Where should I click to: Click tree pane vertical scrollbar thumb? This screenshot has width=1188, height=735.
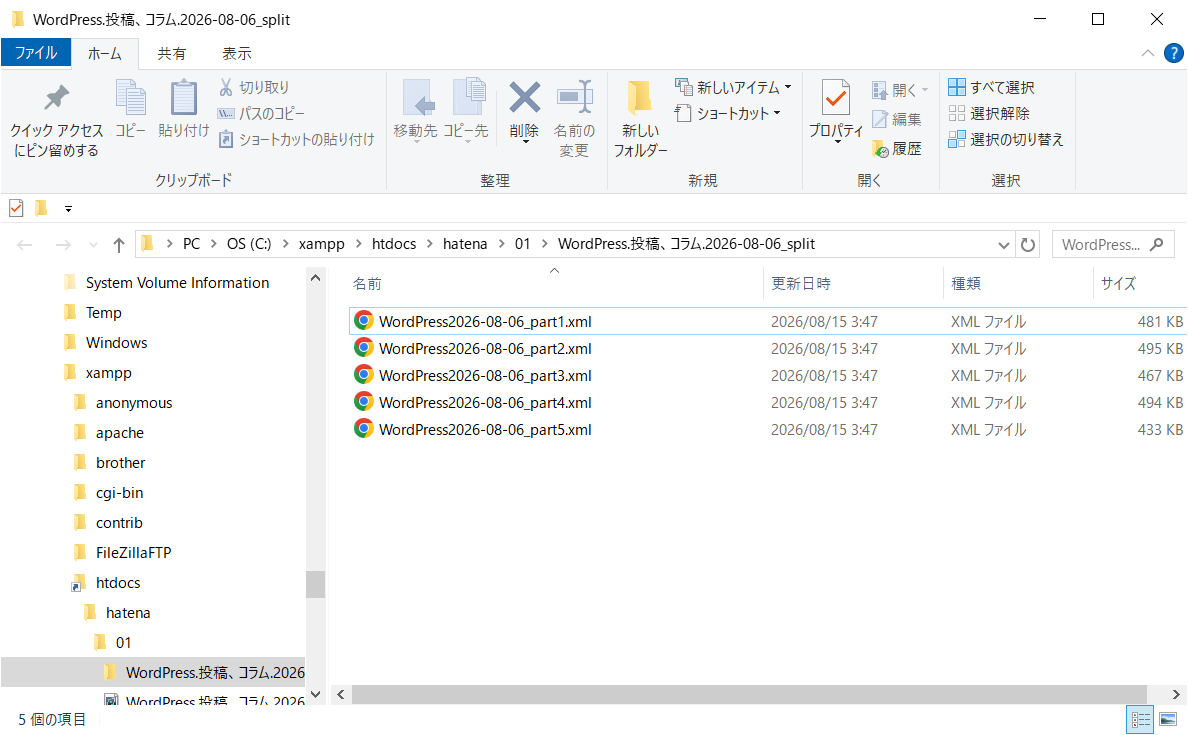pyautogui.click(x=315, y=584)
